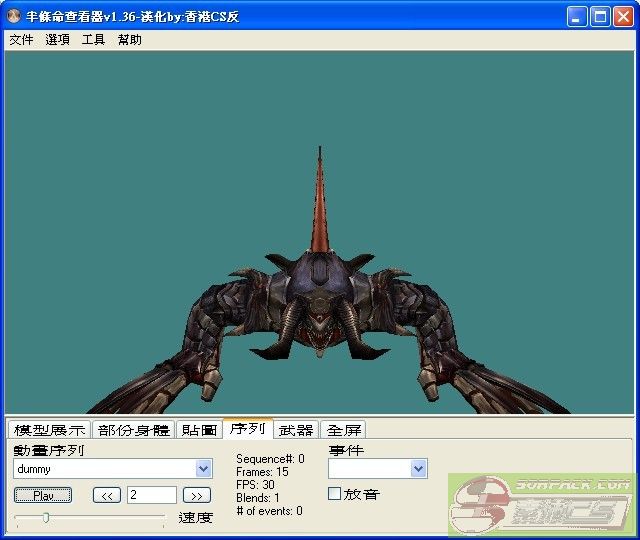Go to the 武器 tab
The height and width of the screenshot is (540, 640).
296,430
